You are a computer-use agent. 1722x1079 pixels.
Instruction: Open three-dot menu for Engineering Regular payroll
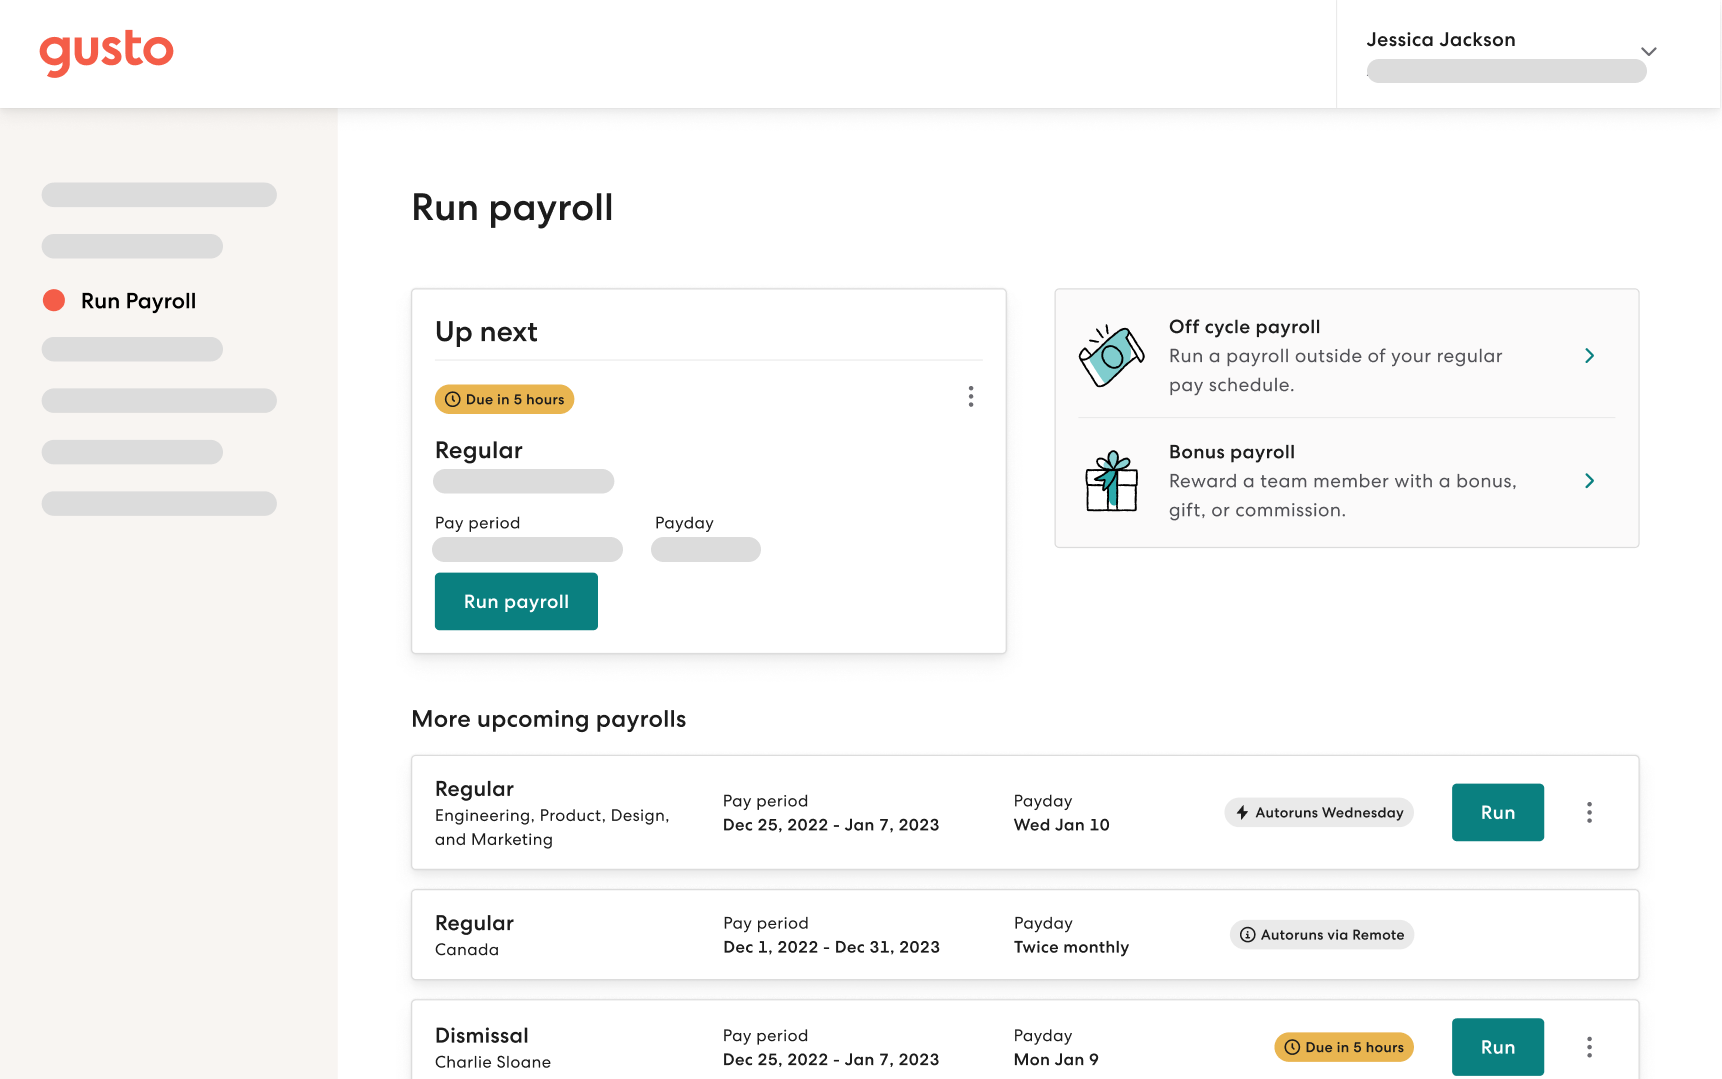click(1588, 812)
